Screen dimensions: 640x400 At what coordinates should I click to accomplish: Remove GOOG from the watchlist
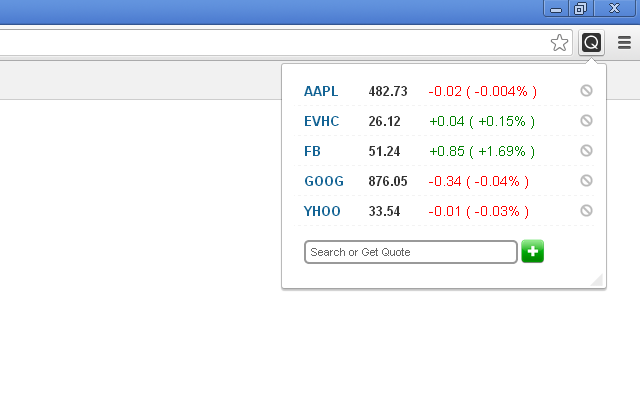tap(587, 180)
